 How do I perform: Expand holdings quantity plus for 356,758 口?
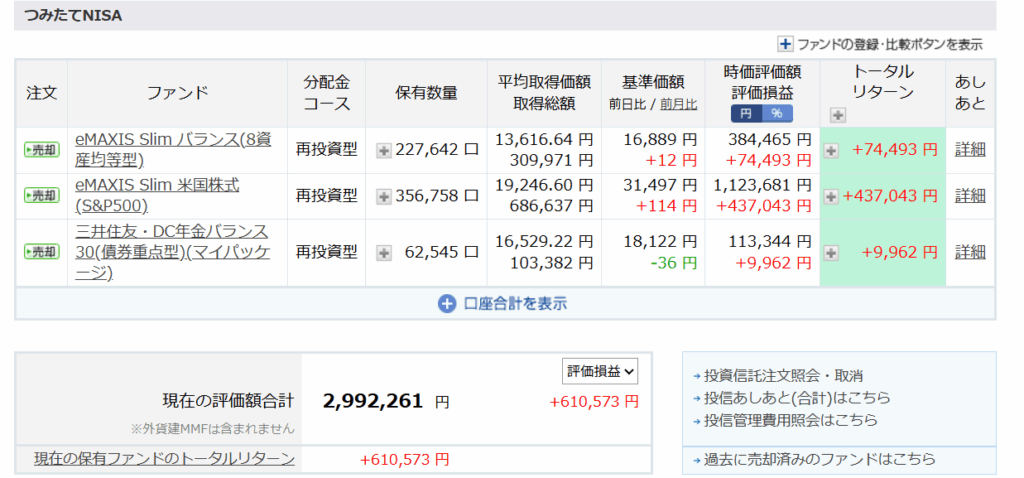pyautogui.click(x=384, y=195)
